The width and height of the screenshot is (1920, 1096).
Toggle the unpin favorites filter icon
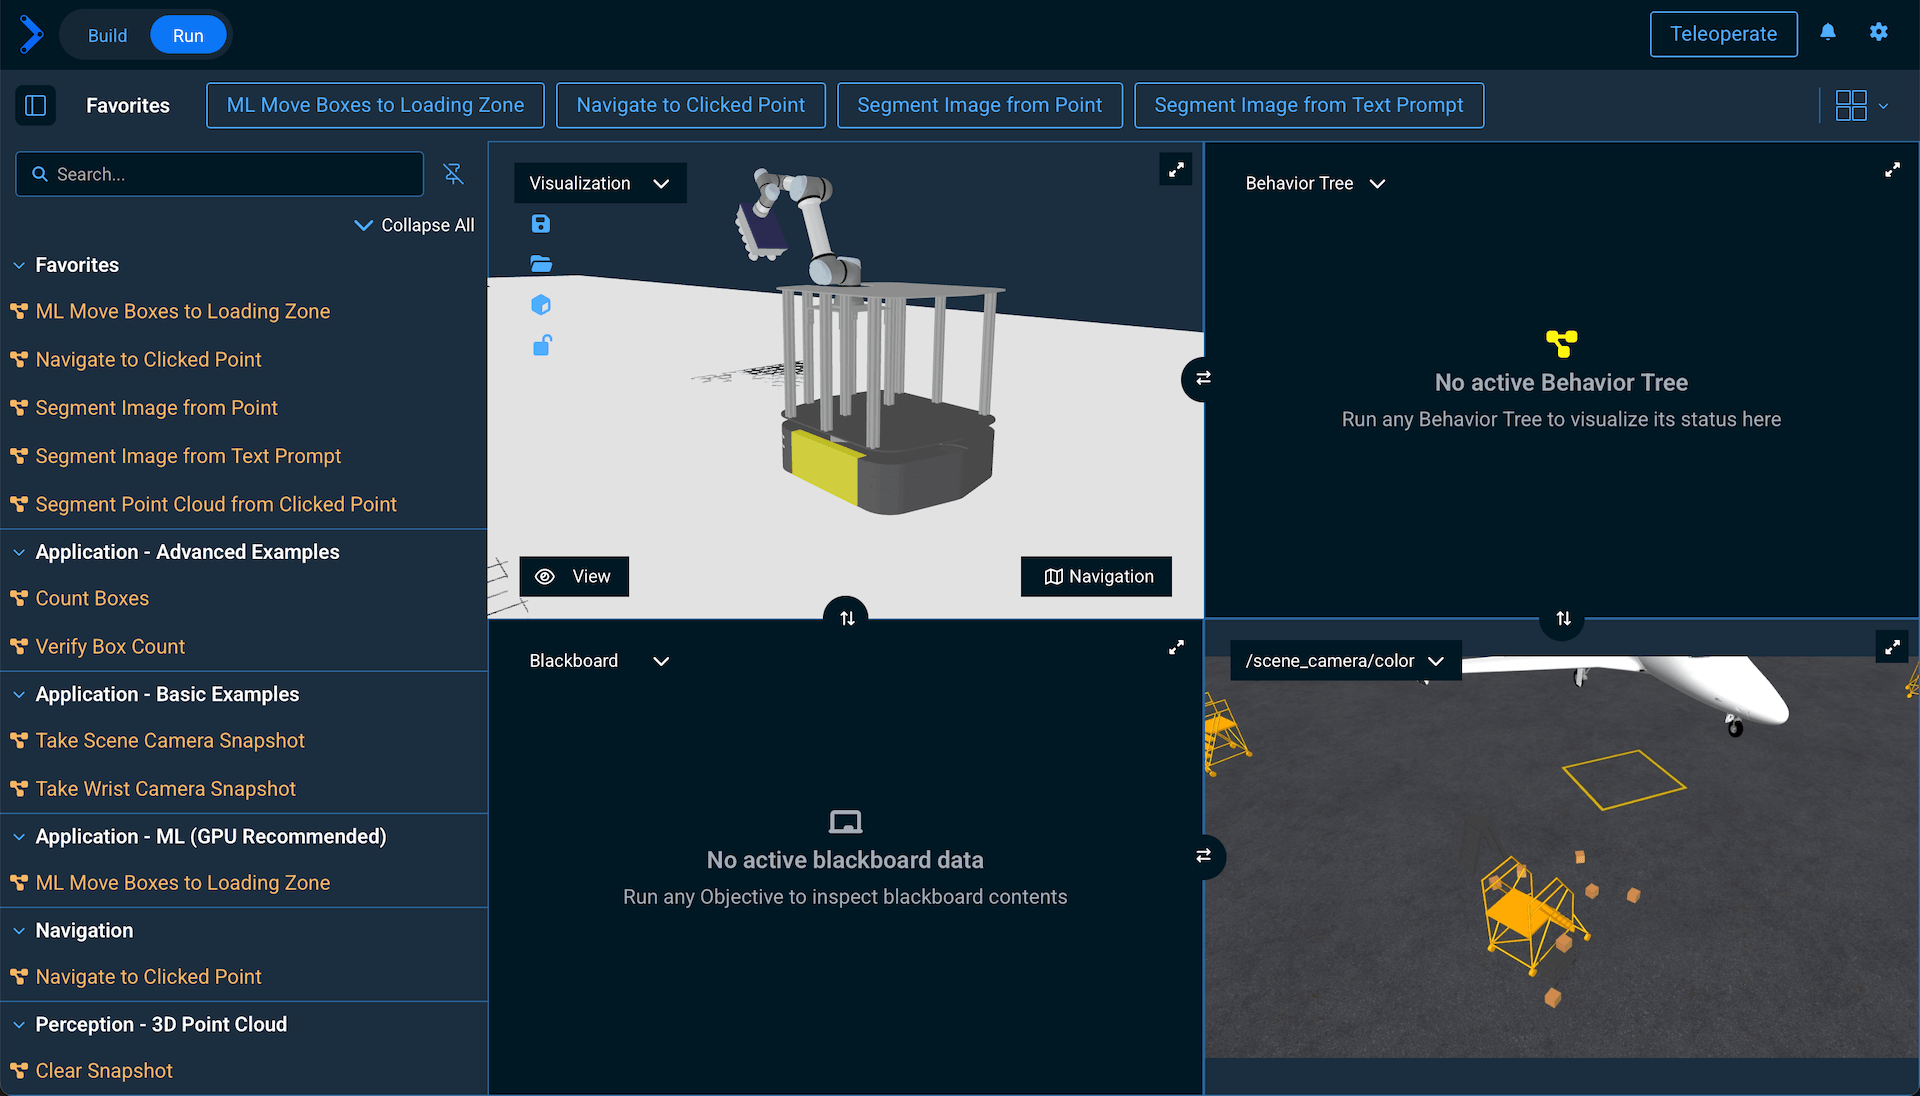click(454, 174)
